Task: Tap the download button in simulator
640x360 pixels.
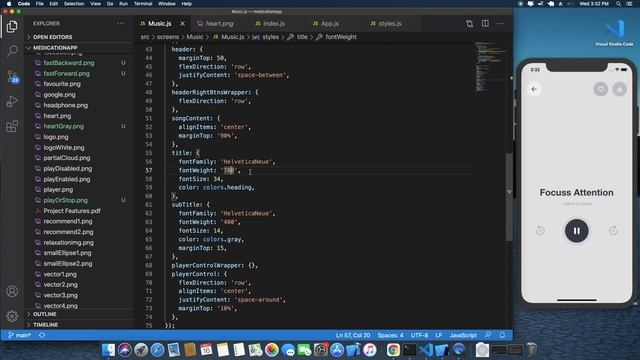Action: click(620, 89)
